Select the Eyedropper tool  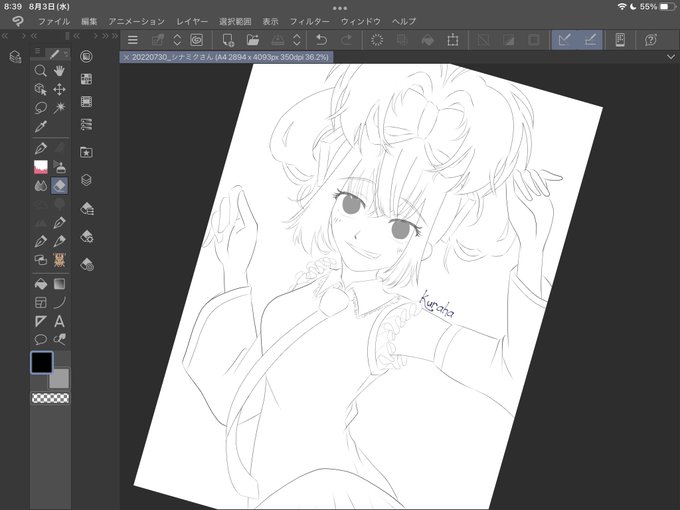coord(40,126)
